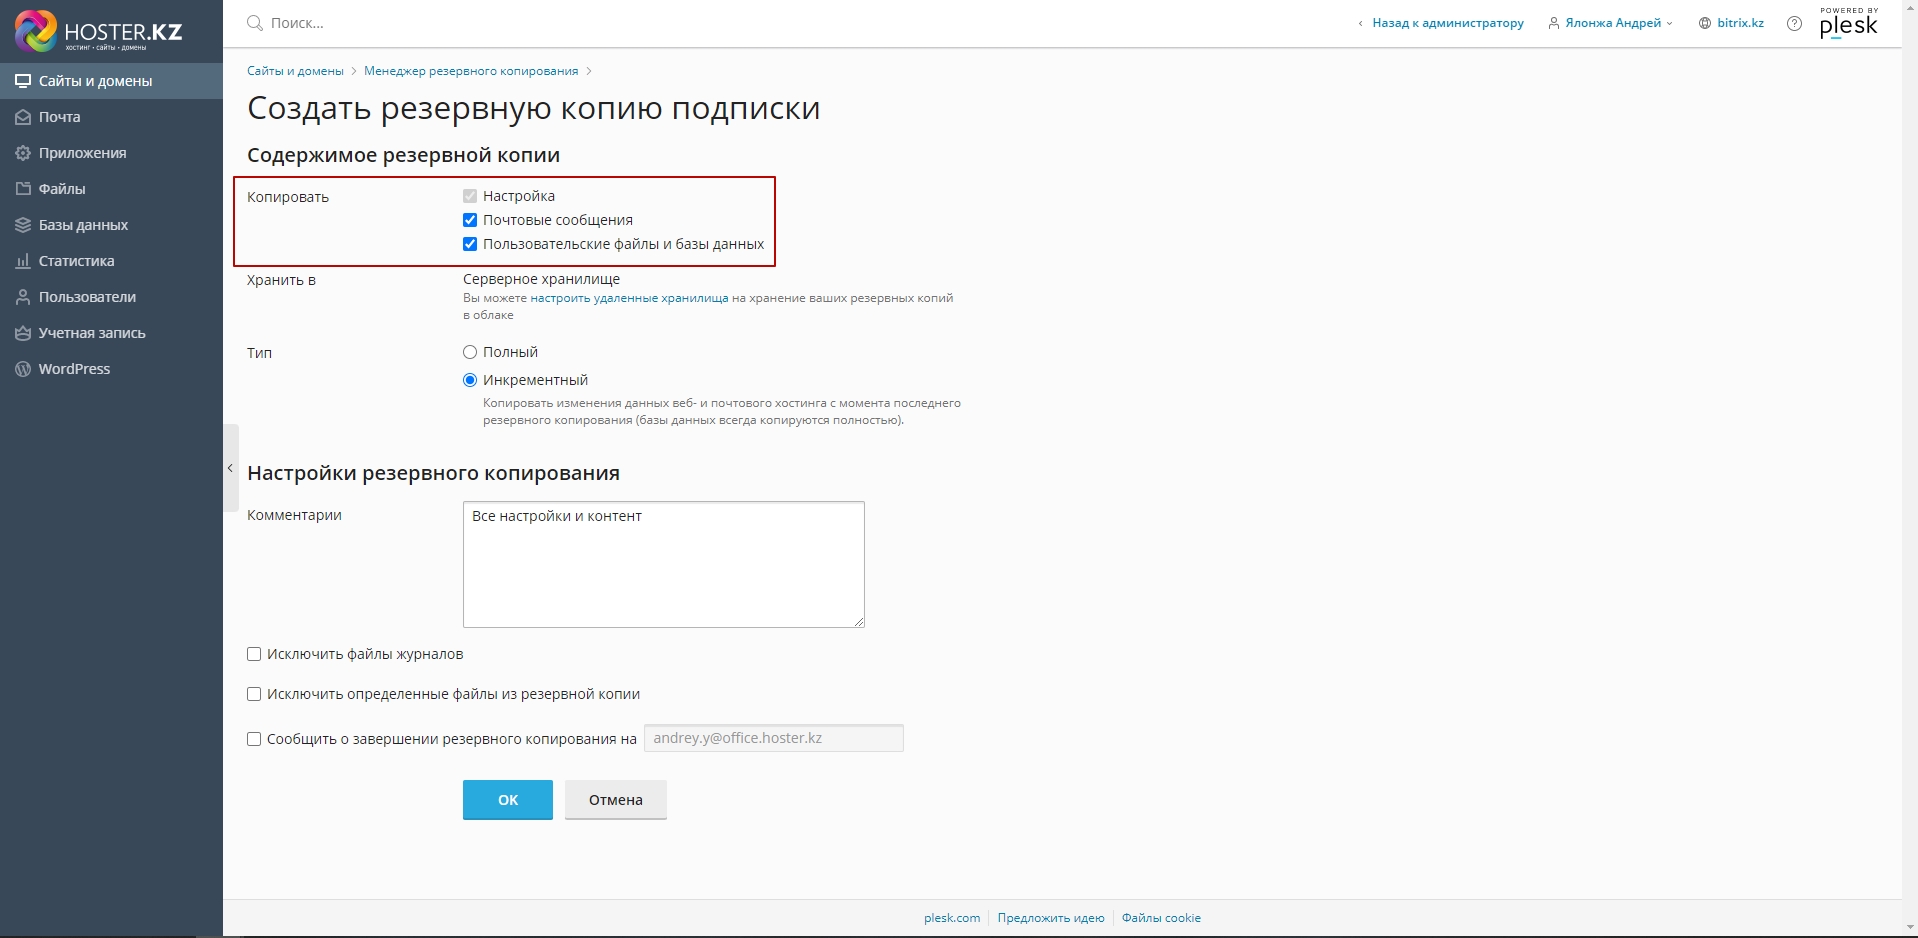Image resolution: width=1918 pixels, height=938 pixels.
Task: Select the Full backup type radio
Action: click(470, 352)
